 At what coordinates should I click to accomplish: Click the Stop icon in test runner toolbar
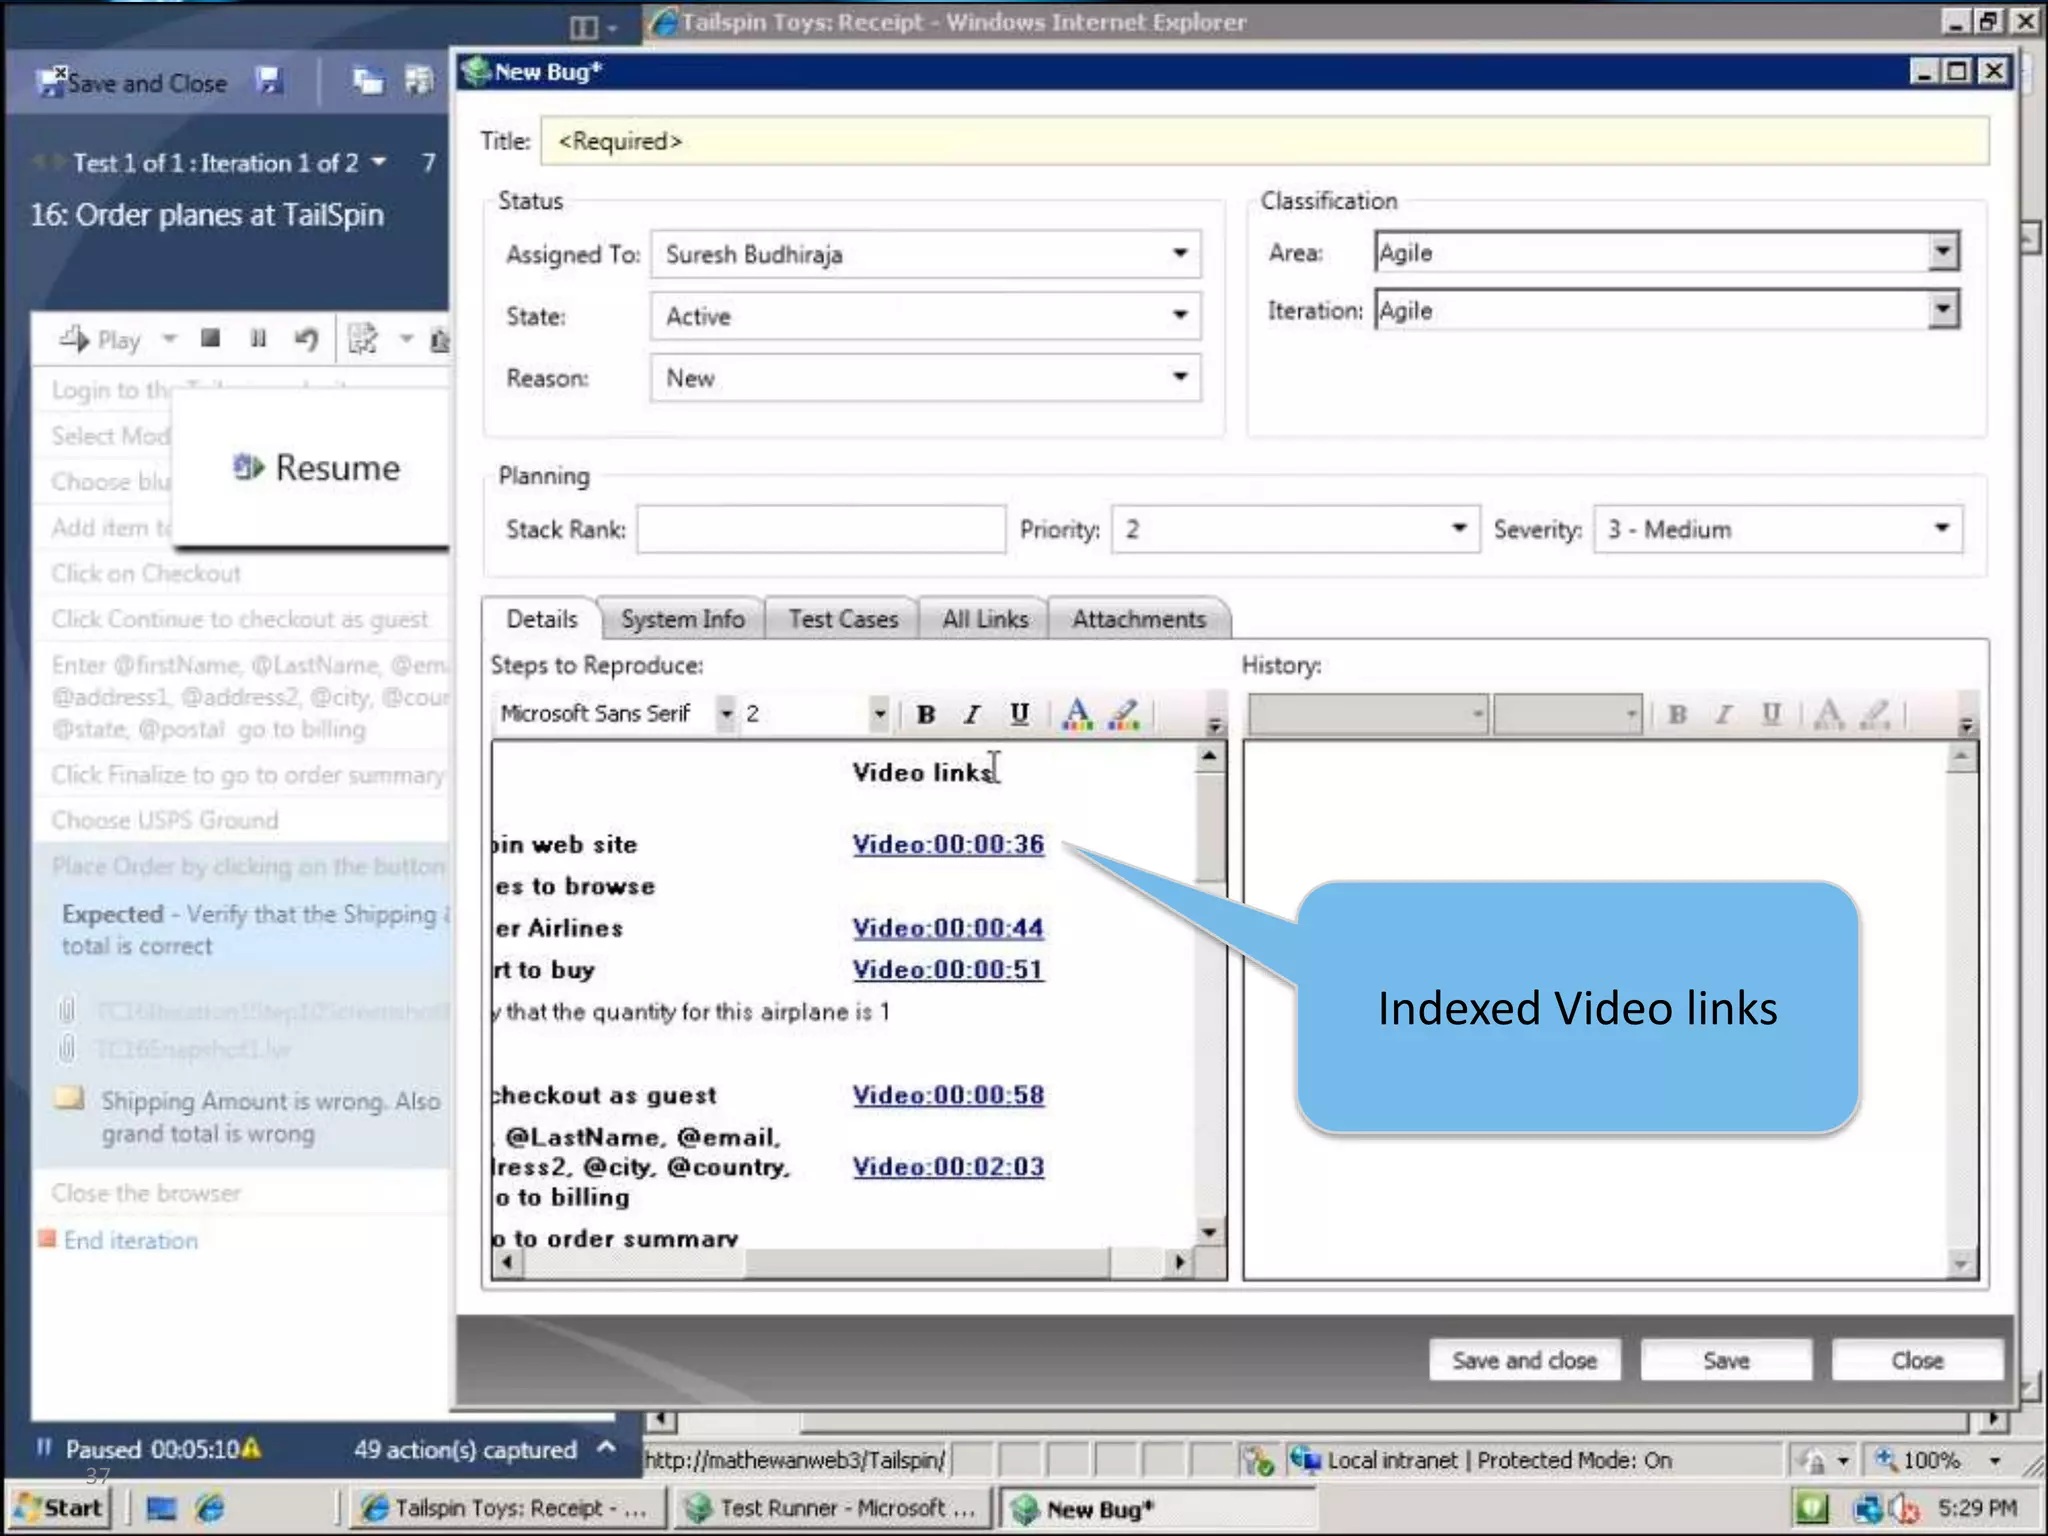pos(210,339)
